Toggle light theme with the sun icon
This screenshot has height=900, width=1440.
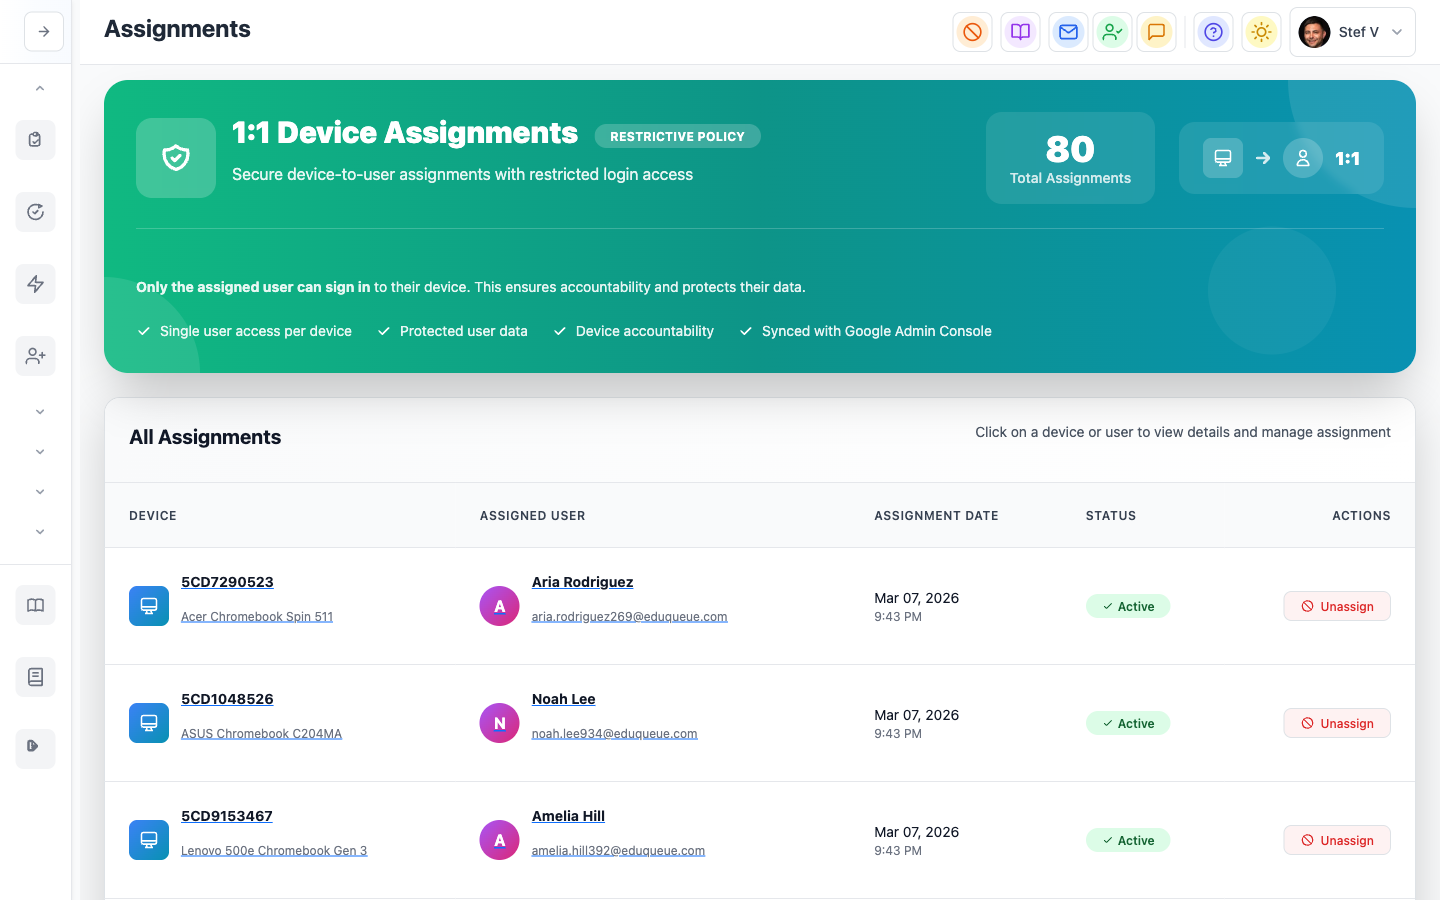coord(1261,31)
